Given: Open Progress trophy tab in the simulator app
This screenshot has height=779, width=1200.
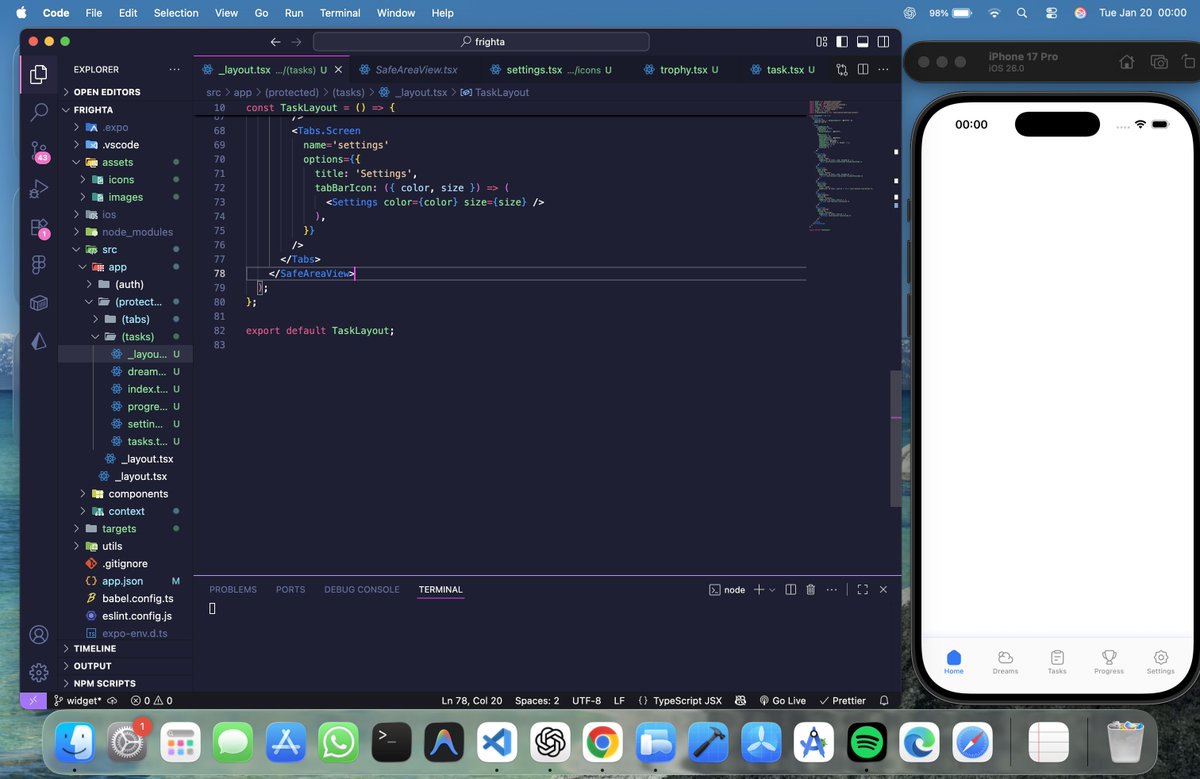Looking at the screenshot, I should [x=1109, y=662].
